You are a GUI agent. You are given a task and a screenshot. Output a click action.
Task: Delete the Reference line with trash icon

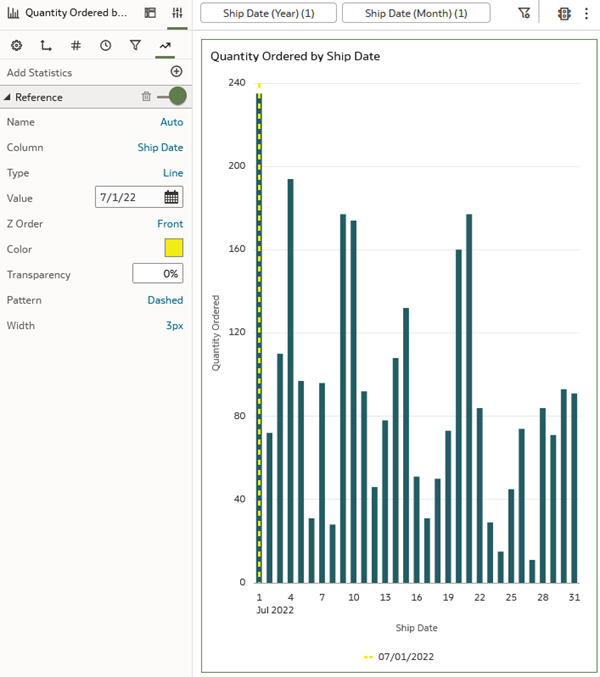146,96
